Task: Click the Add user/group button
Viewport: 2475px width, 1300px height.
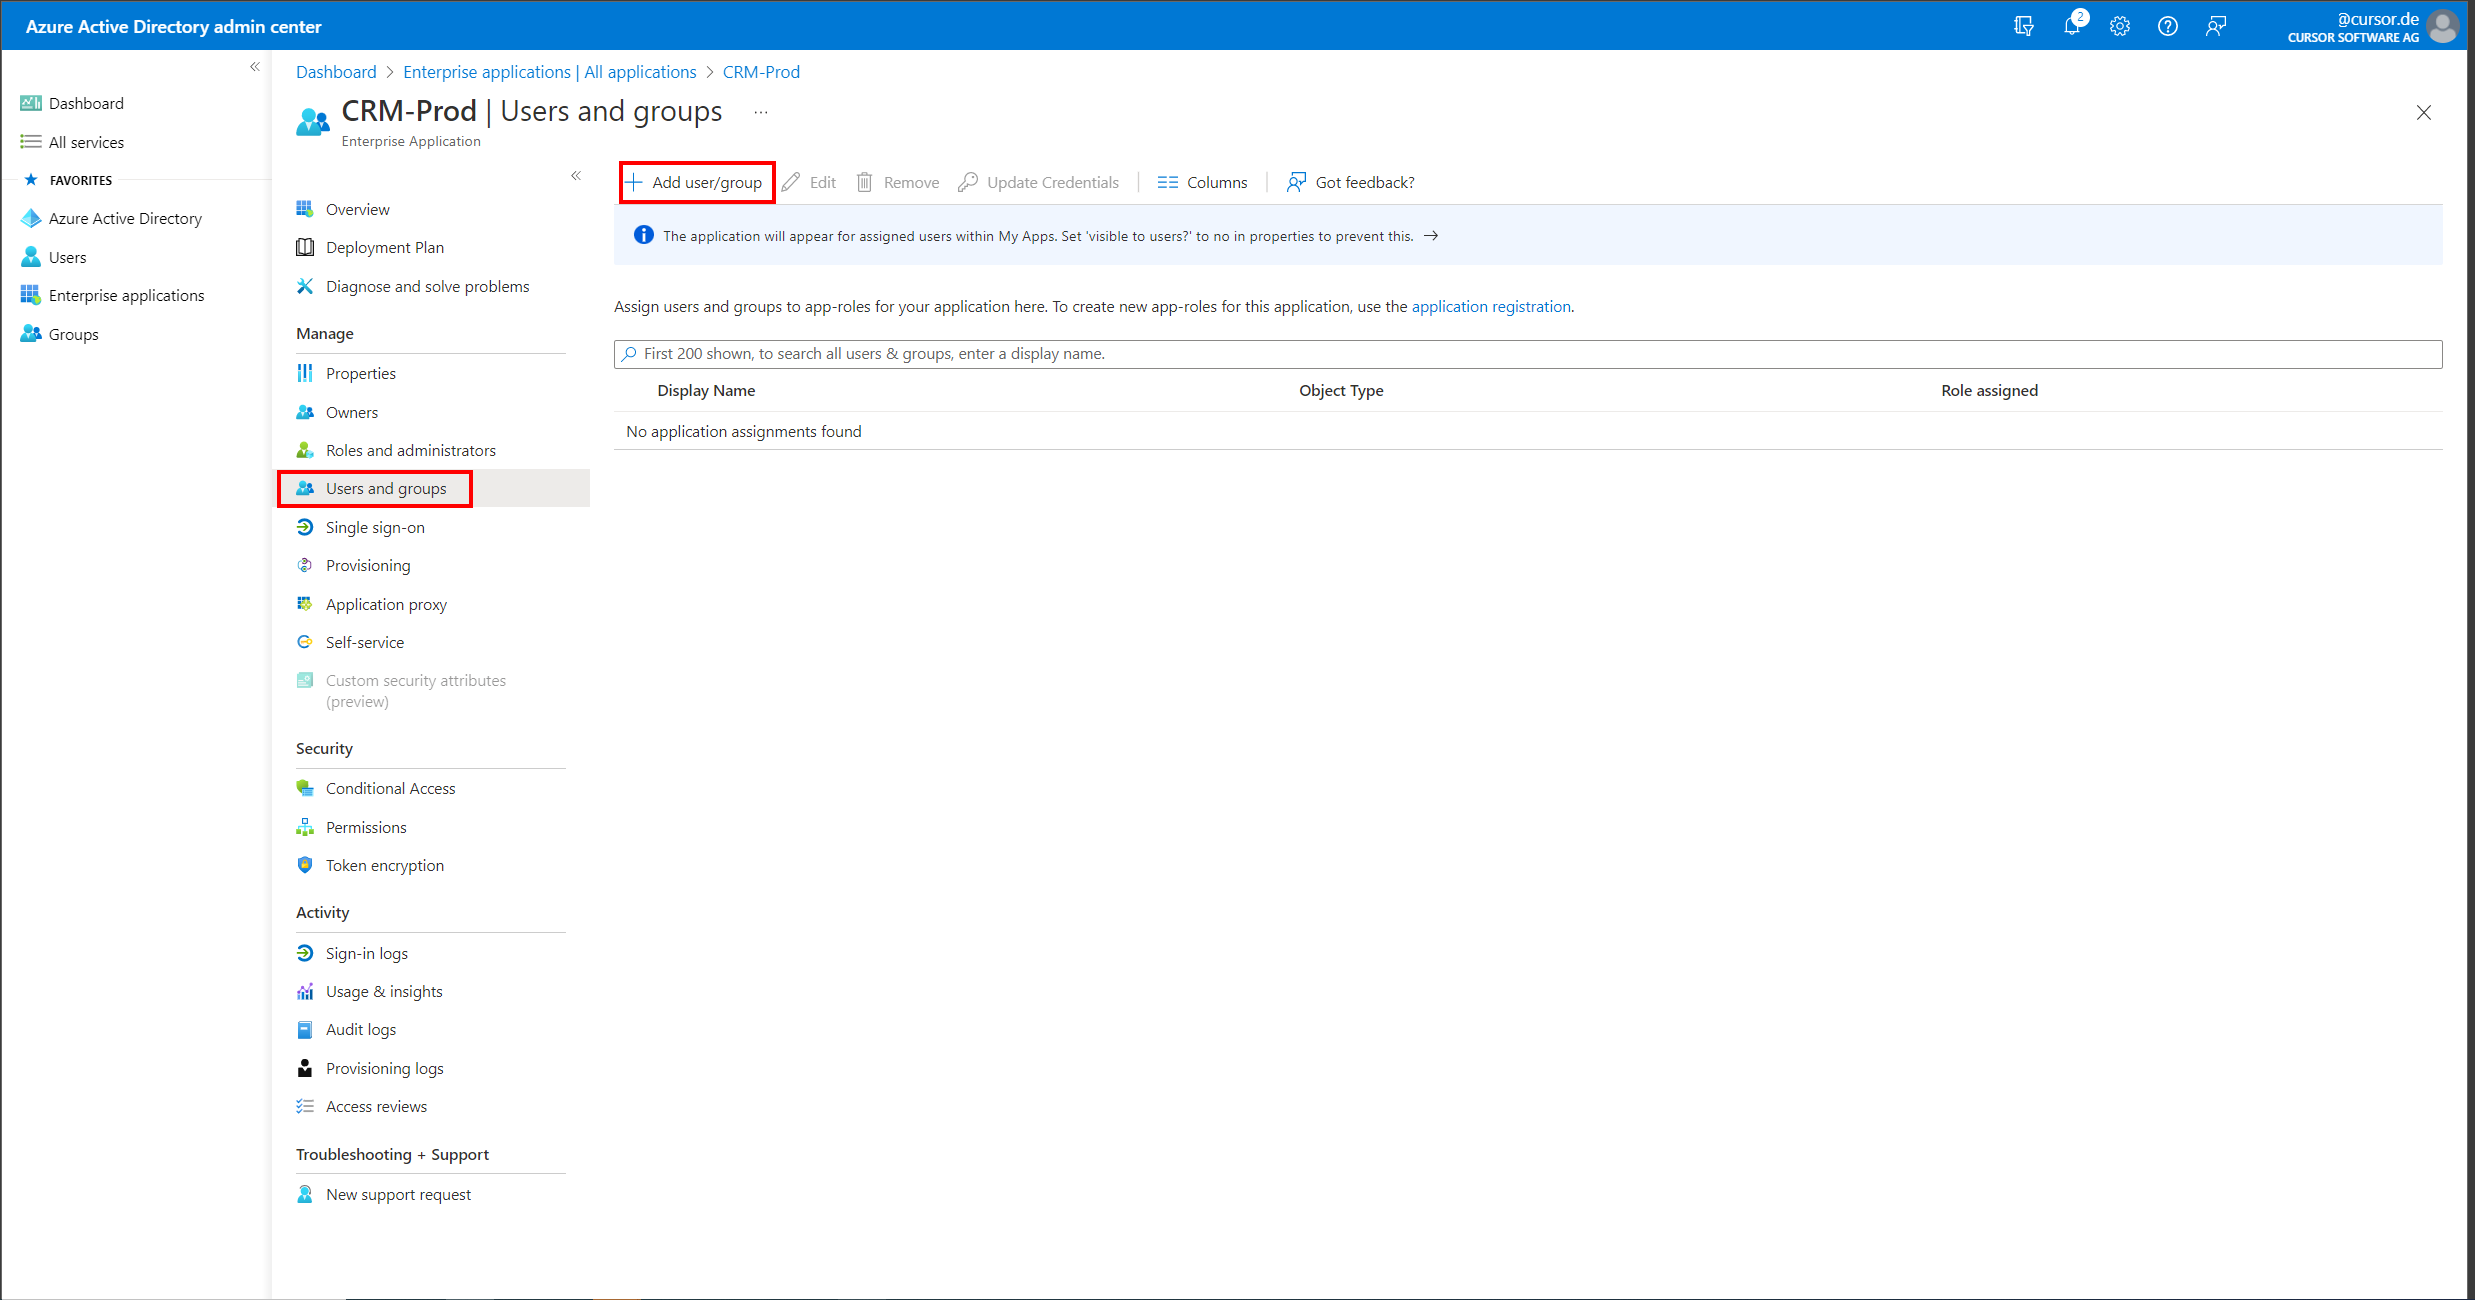Action: [x=697, y=182]
